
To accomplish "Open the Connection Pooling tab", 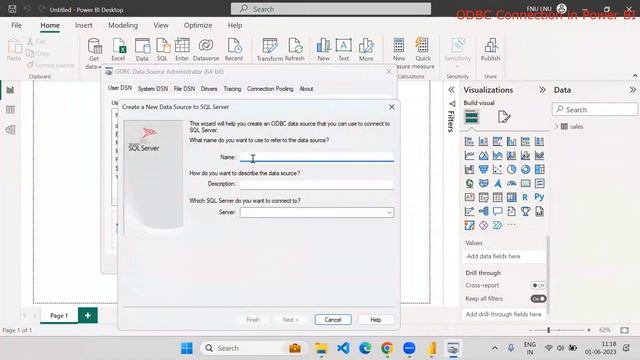I will (270, 89).
